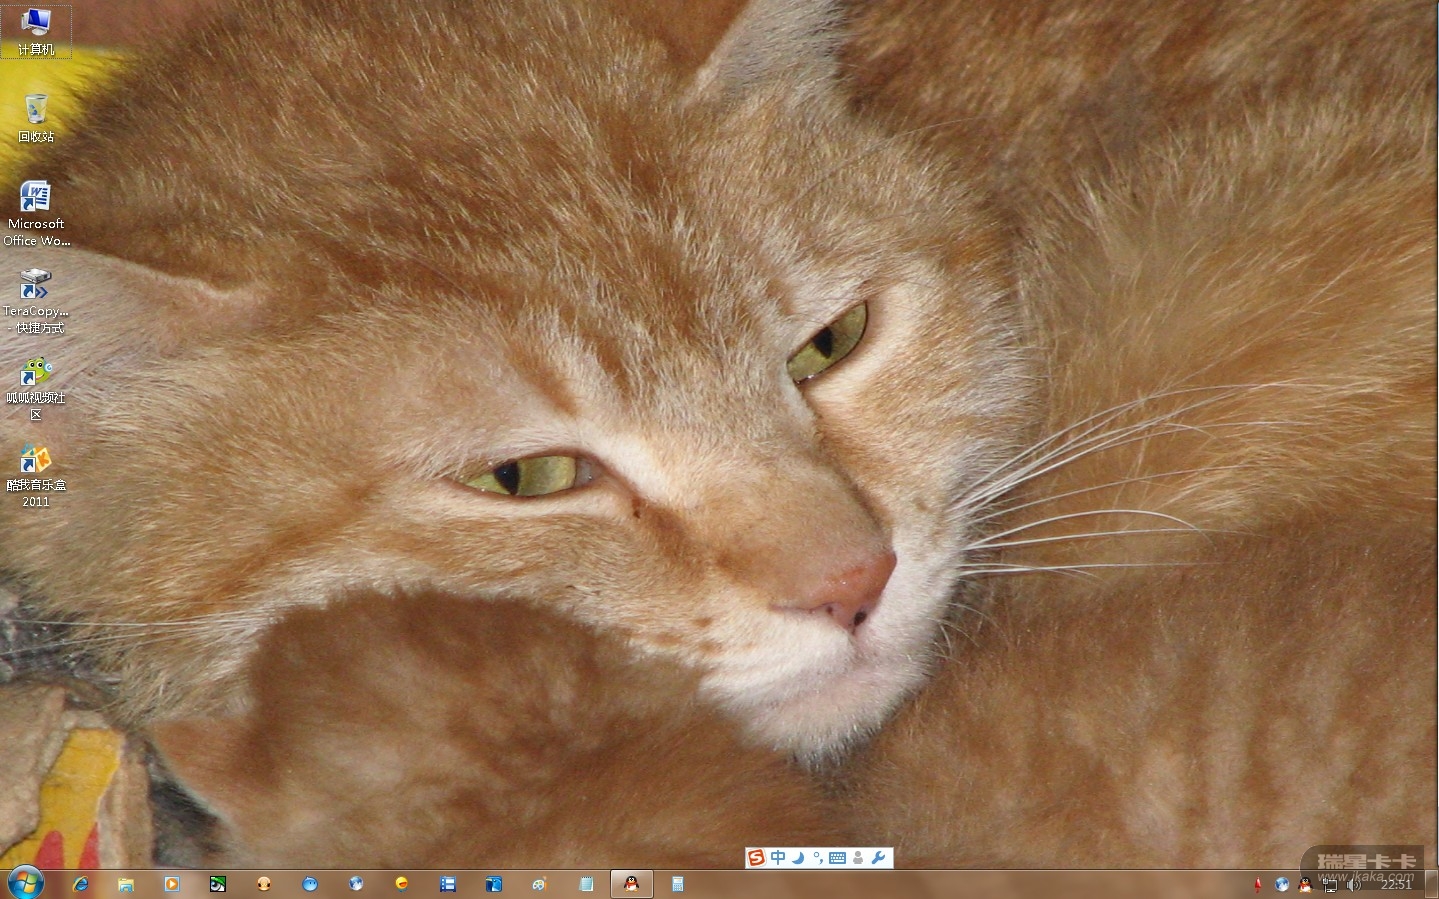Select the Microsoft Office Word shortcut
1439x899 pixels.
click(36, 213)
